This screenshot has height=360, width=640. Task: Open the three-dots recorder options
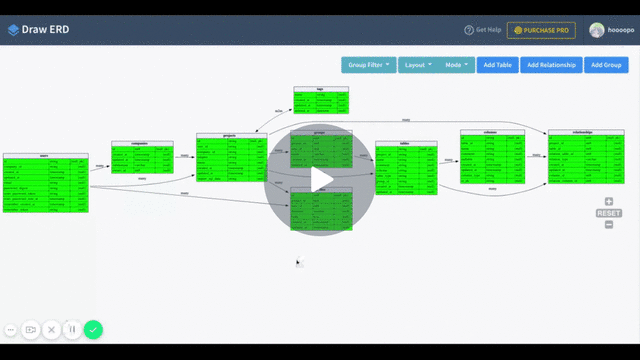pyautogui.click(x=11, y=330)
